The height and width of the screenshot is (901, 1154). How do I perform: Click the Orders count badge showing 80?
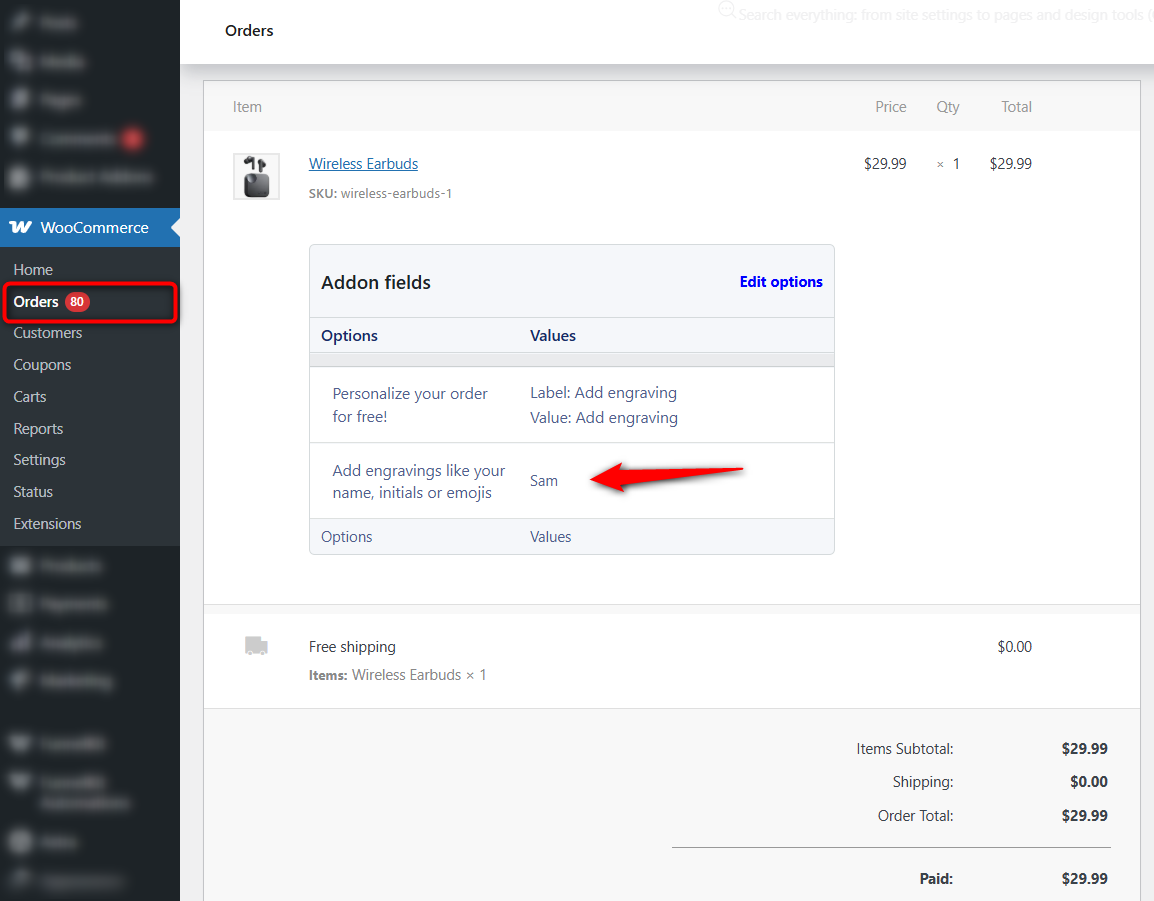(x=80, y=301)
